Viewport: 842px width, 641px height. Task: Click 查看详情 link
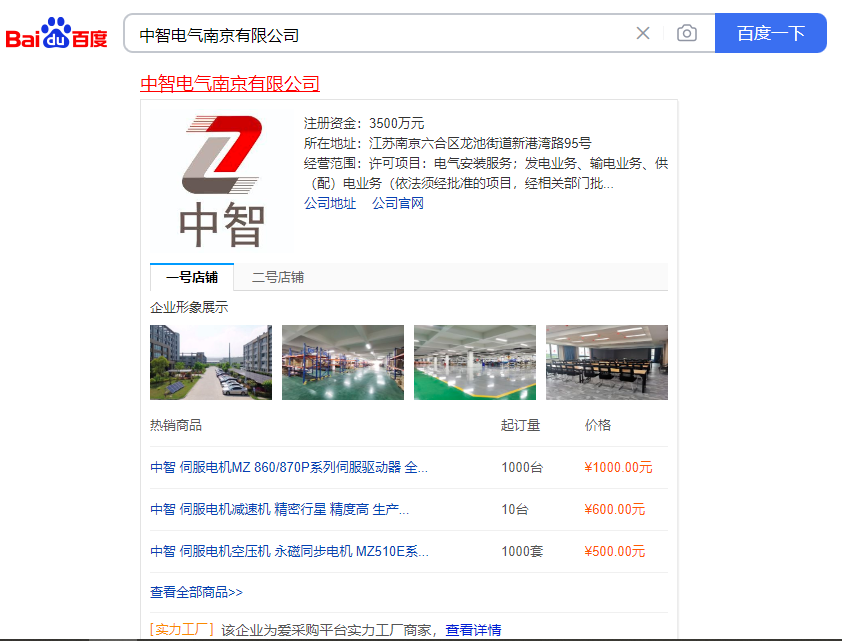point(473,630)
